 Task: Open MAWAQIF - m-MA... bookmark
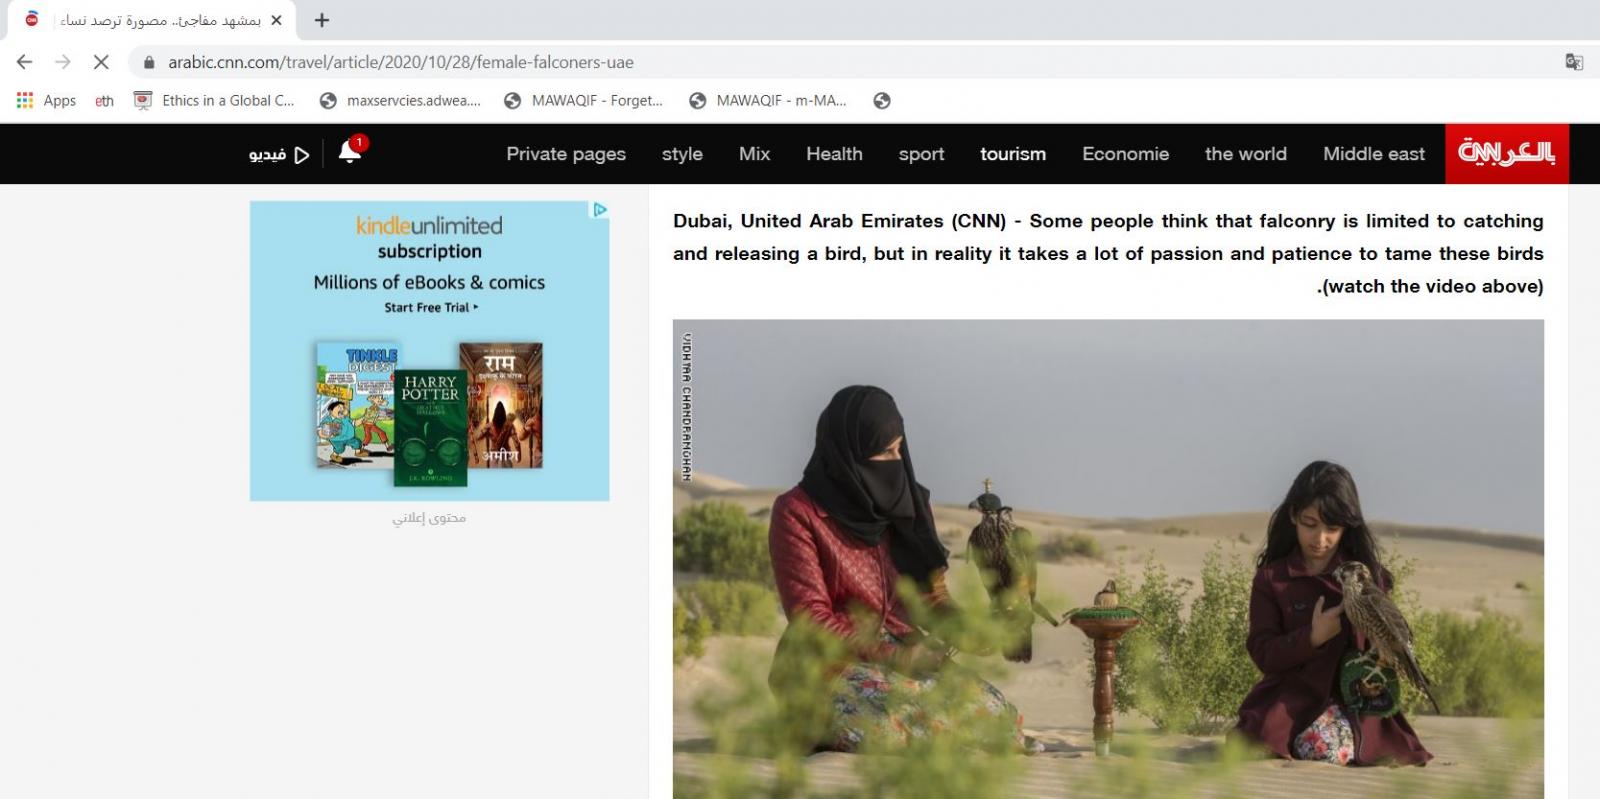768,100
